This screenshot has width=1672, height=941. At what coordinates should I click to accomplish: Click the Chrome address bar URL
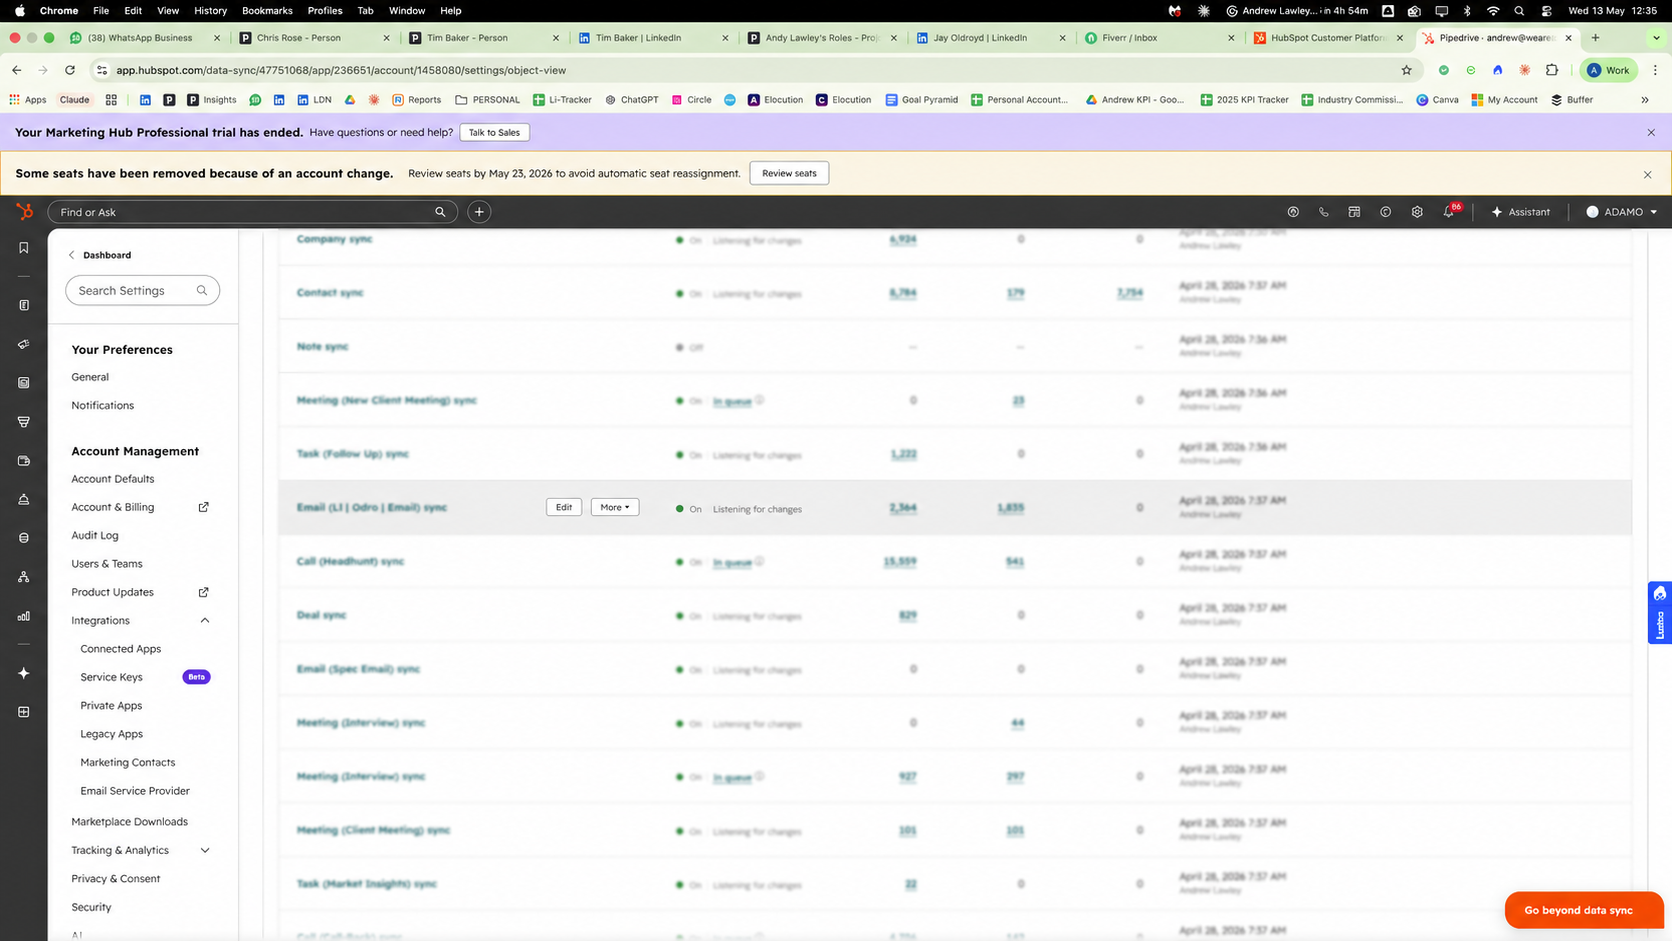coord(341,70)
